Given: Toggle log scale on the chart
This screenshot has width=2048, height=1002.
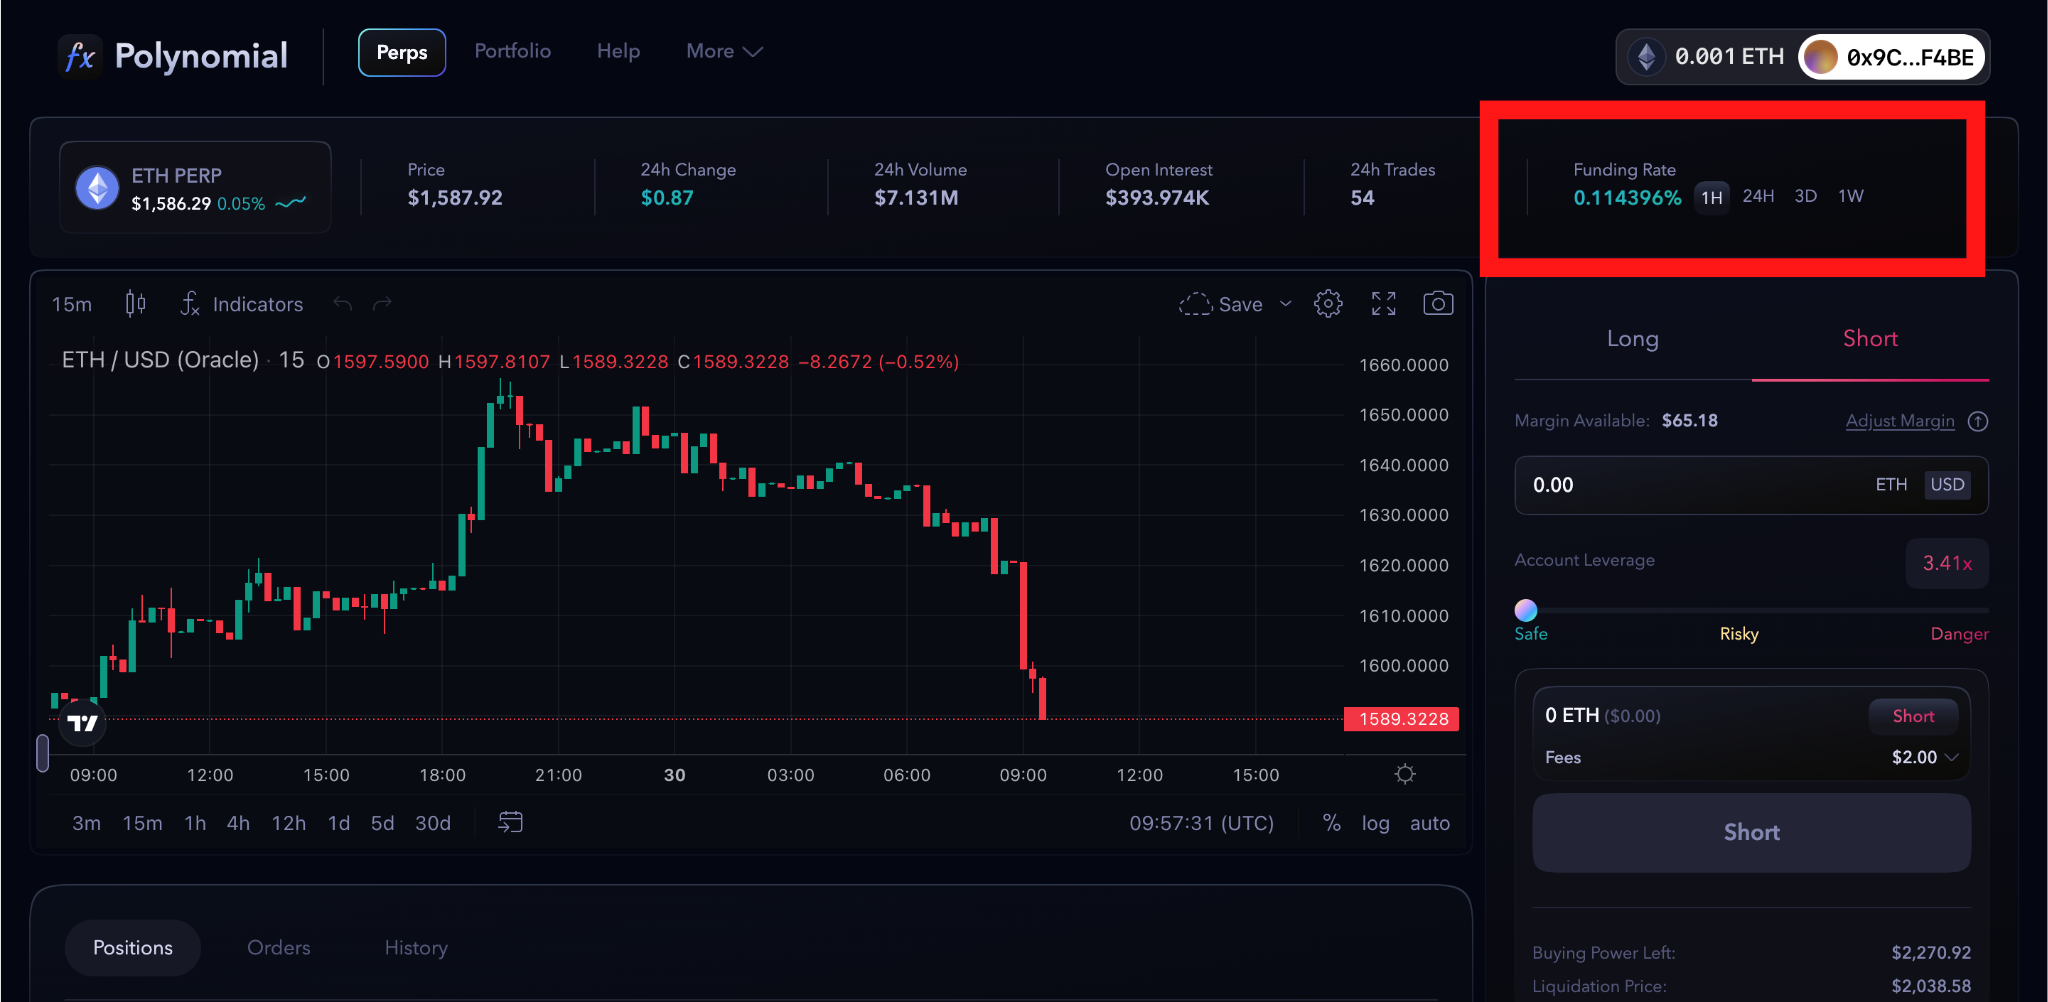Looking at the screenshot, I should click(1375, 823).
